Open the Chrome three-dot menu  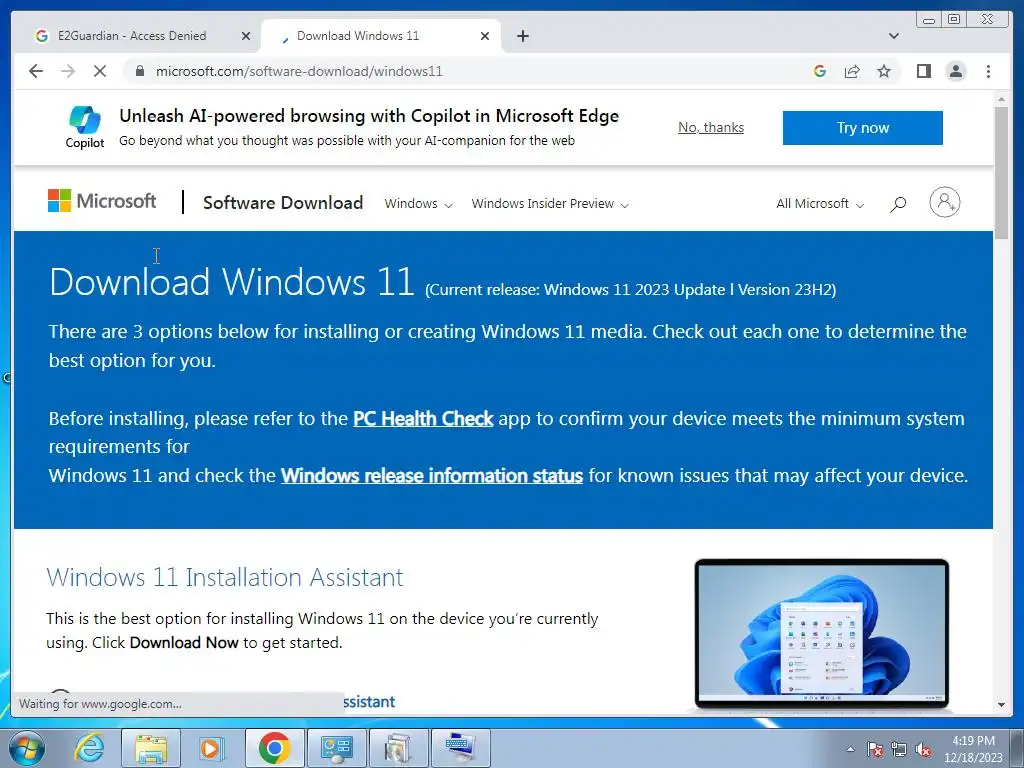(989, 71)
